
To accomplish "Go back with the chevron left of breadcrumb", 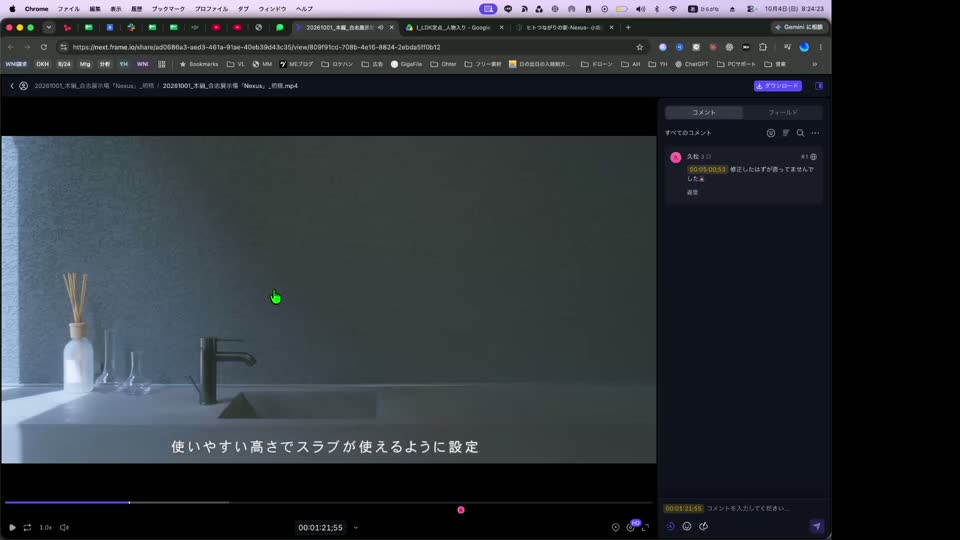I will [x=12, y=86].
